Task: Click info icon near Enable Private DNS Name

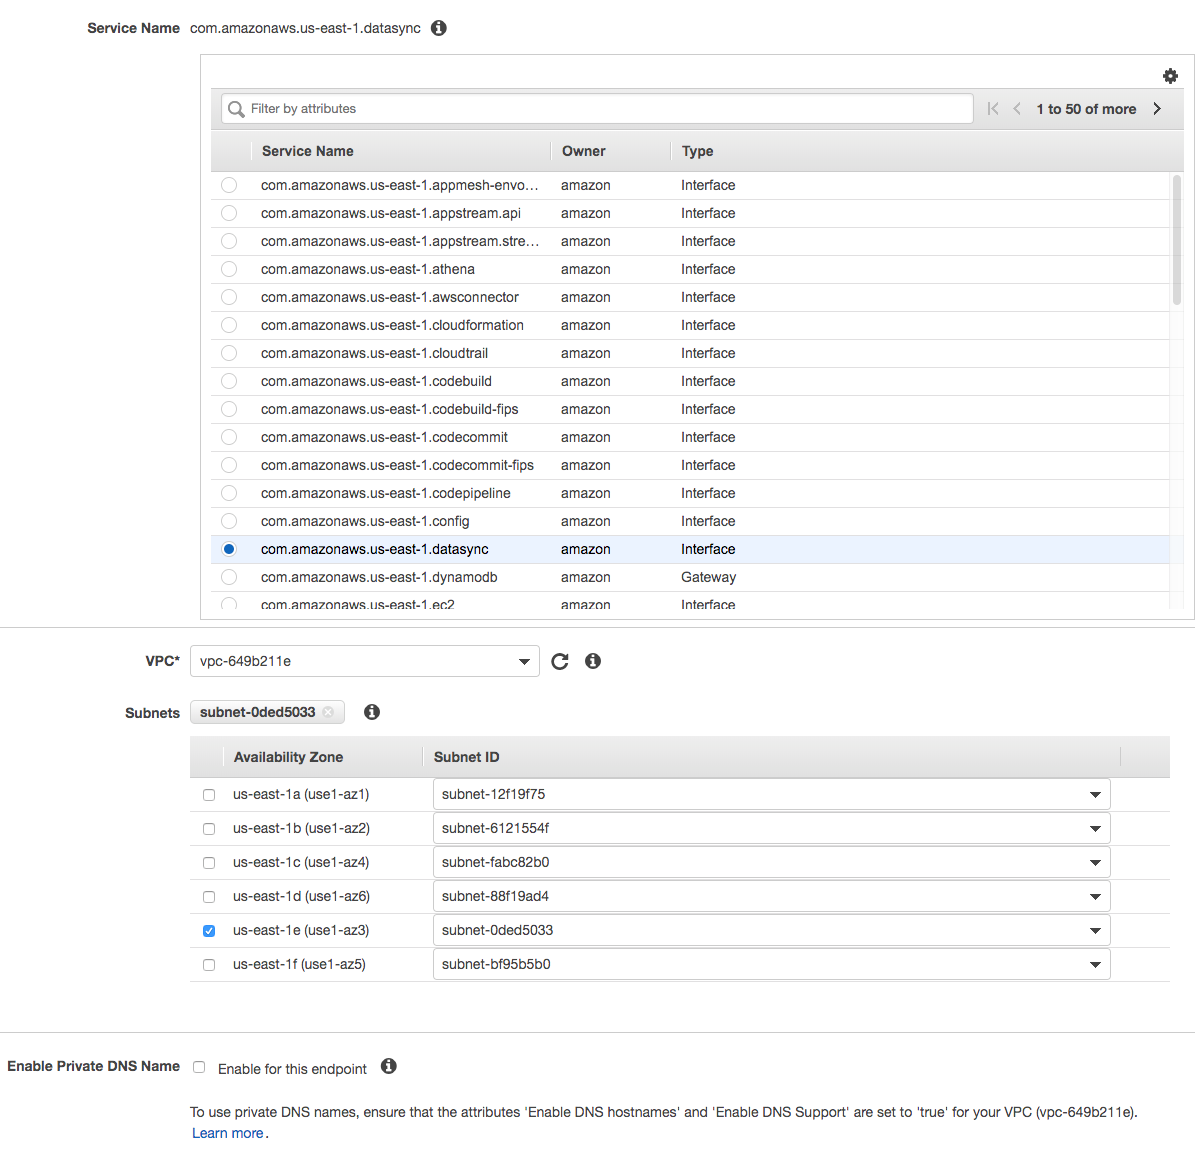Action: click(x=388, y=1067)
